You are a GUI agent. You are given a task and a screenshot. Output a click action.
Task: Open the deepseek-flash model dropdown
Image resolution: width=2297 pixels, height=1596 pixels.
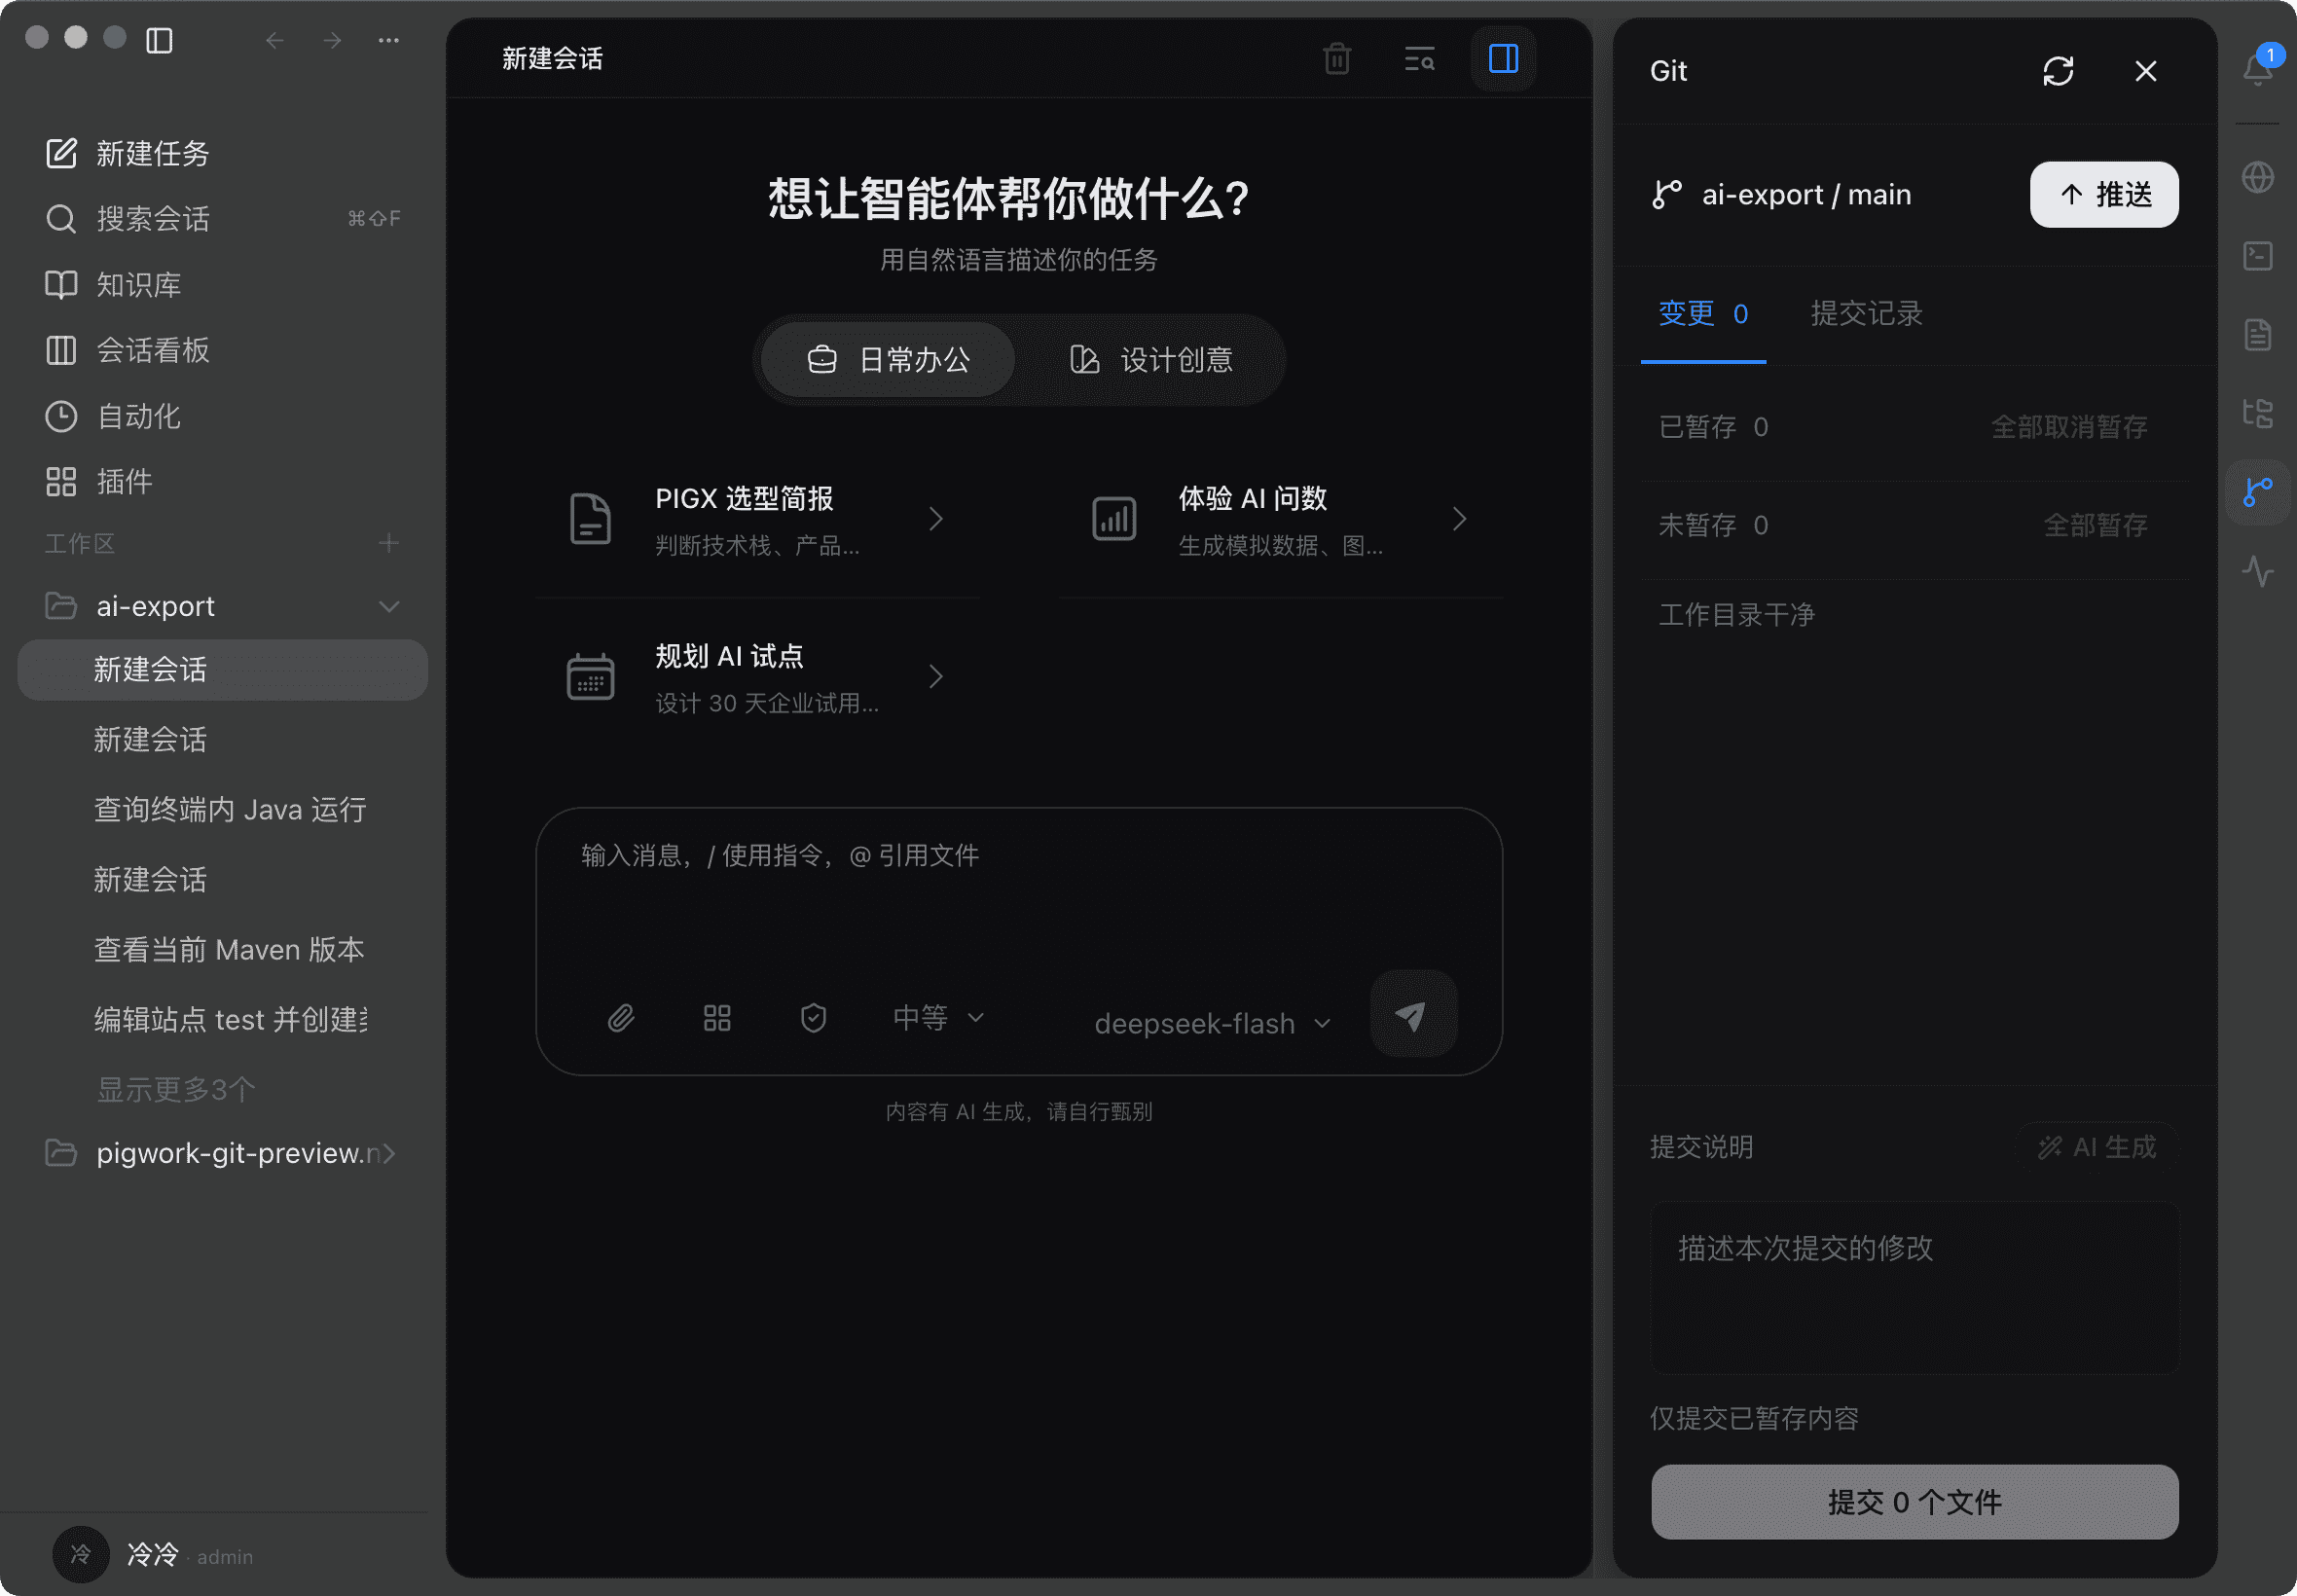click(1213, 1023)
